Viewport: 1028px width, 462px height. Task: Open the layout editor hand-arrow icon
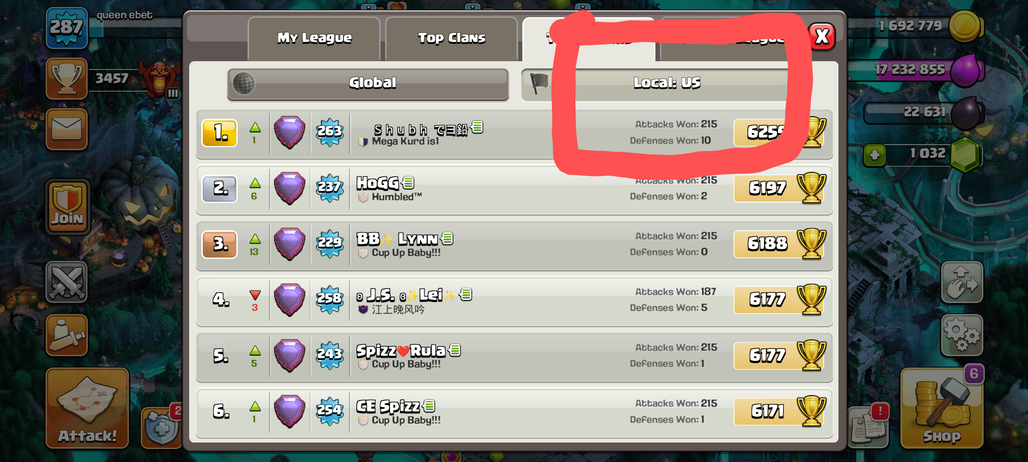point(962,282)
